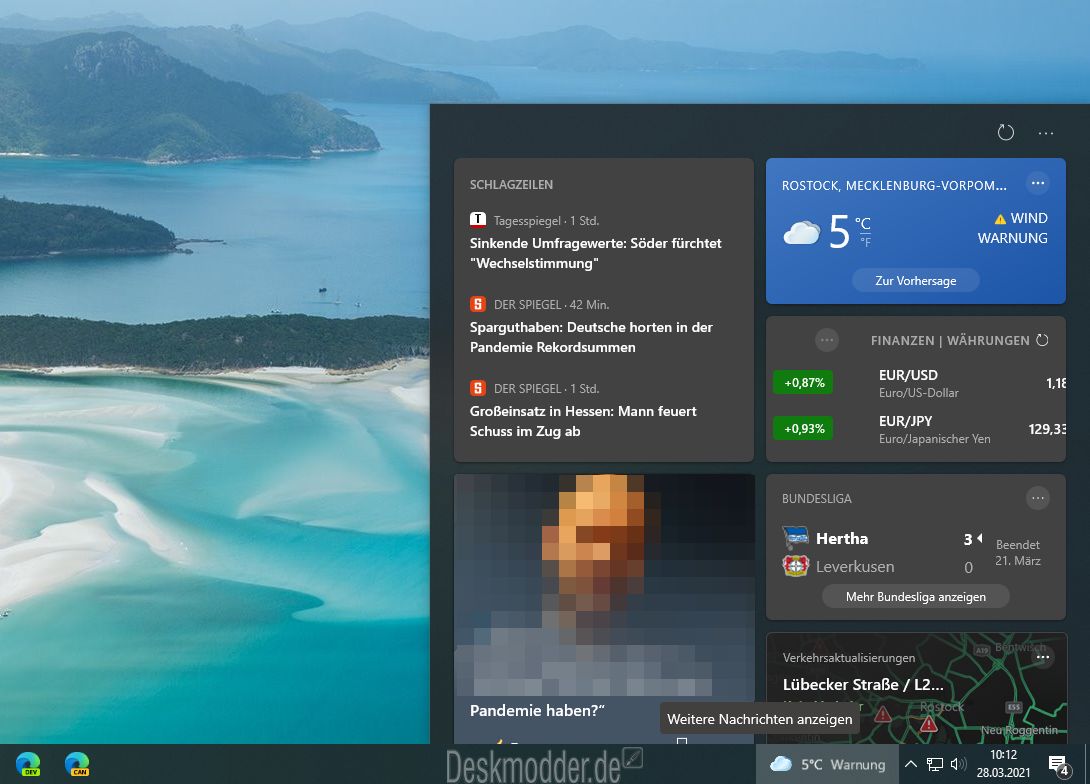
Task: Expand the hidden system tray icons
Action: pyautogui.click(x=911, y=765)
